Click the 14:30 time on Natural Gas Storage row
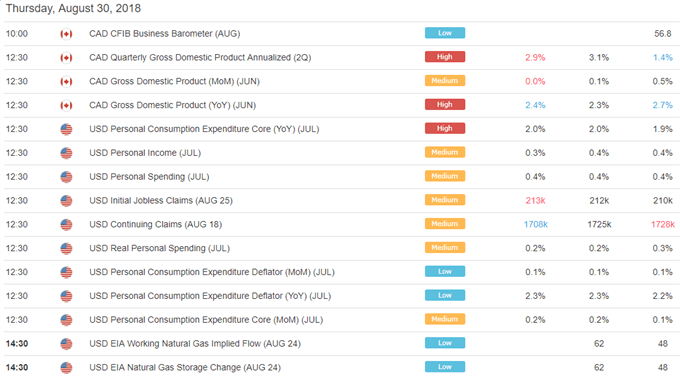This screenshot has height=379, width=680. (x=17, y=368)
